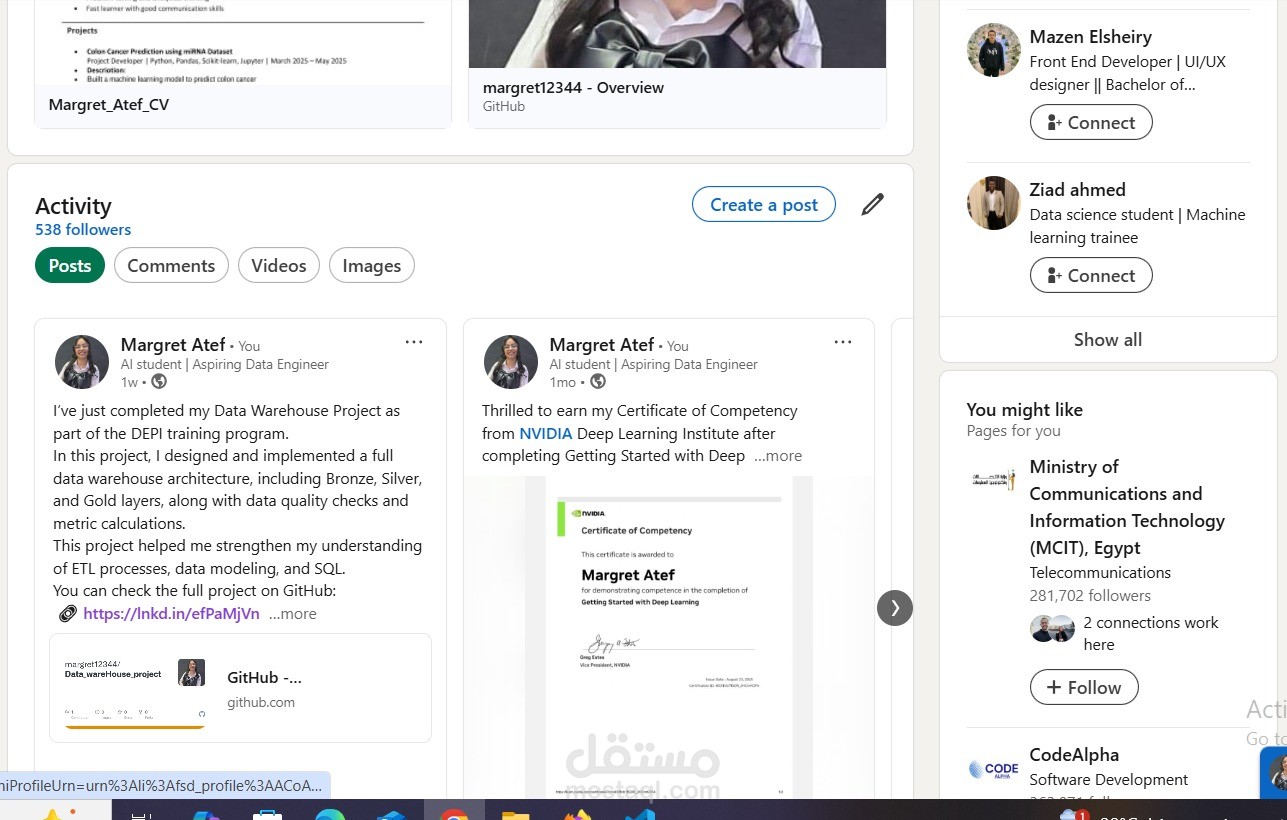Expand Data Warehouse post with …more

click(x=293, y=614)
